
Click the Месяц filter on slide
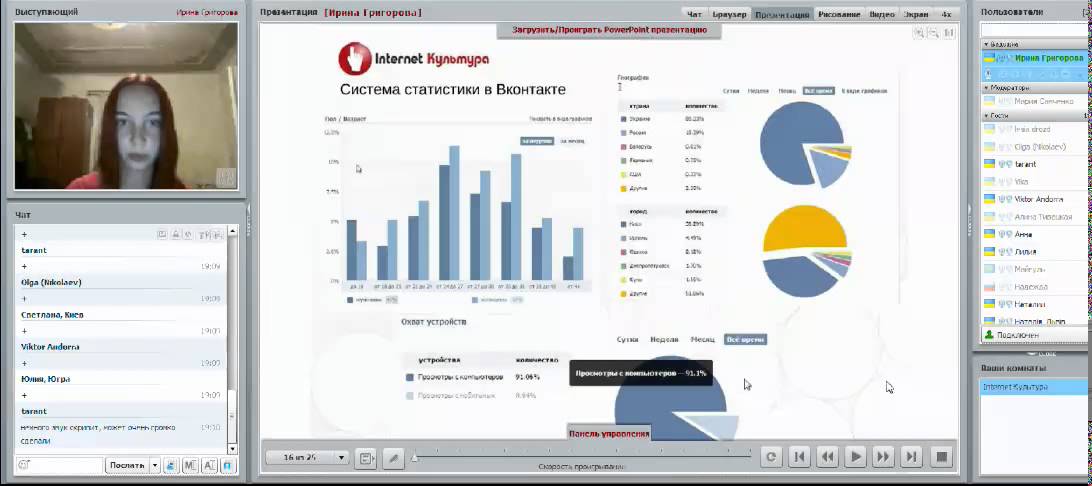(702, 339)
